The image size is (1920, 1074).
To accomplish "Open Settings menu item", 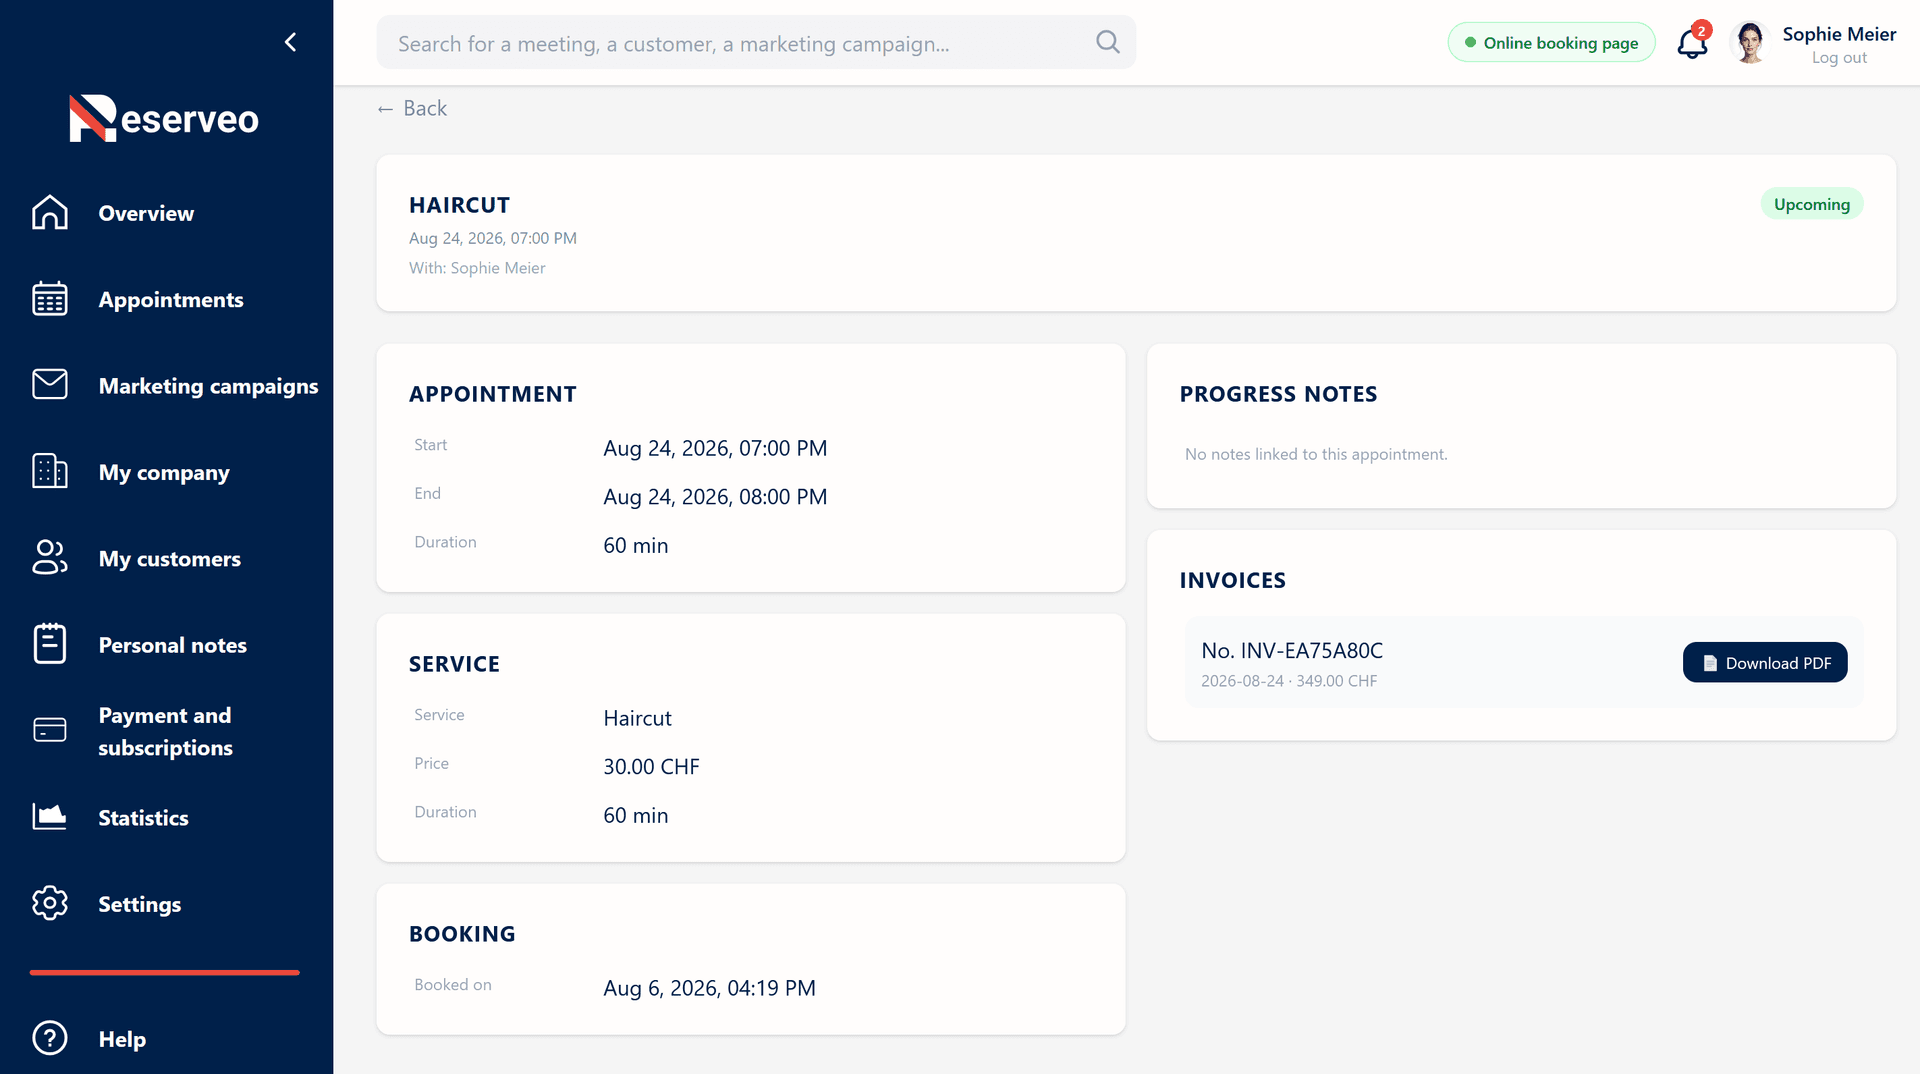I will [x=140, y=904].
